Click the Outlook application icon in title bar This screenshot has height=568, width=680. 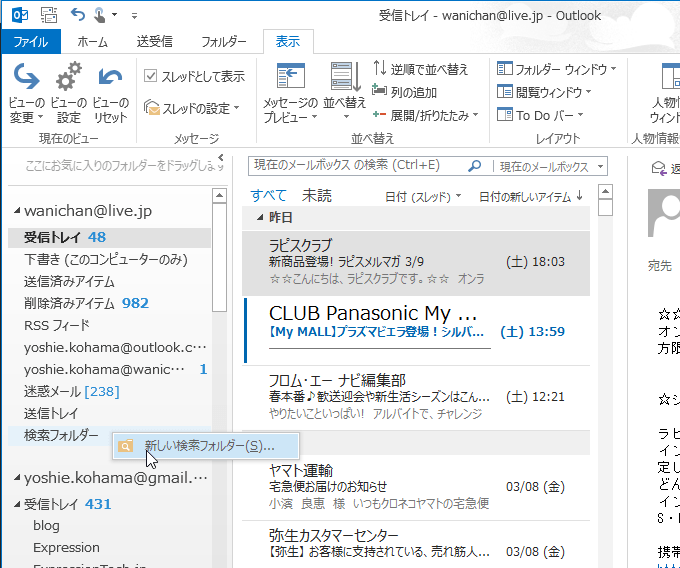[20, 16]
